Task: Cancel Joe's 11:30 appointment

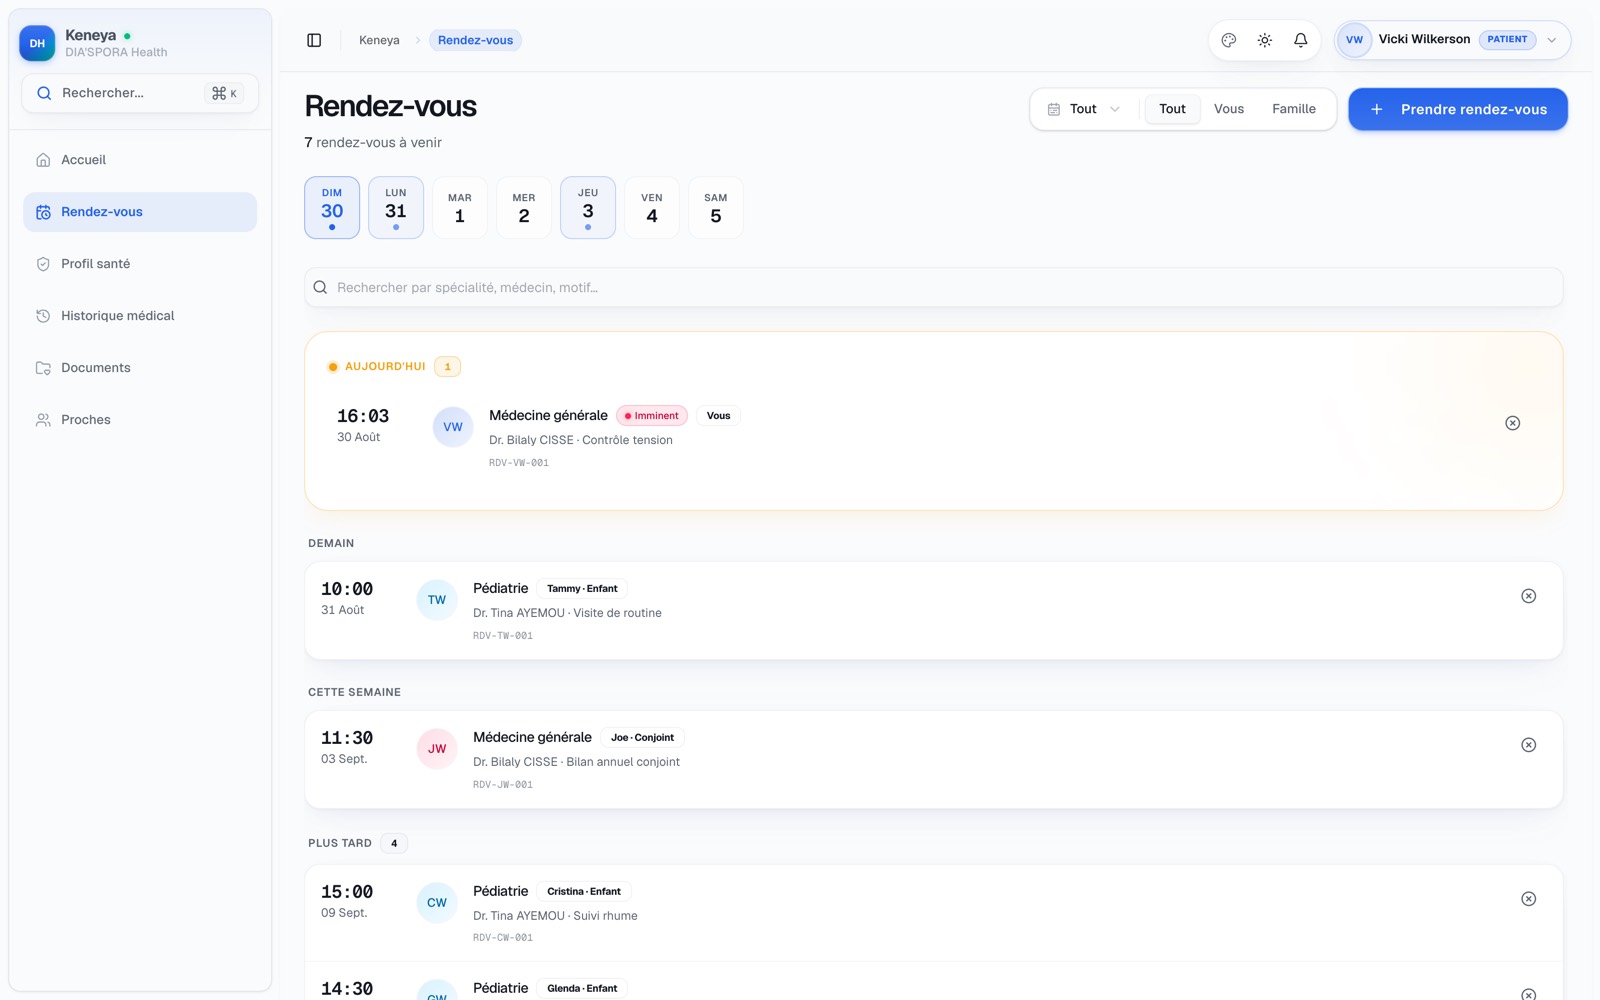Action: point(1529,745)
